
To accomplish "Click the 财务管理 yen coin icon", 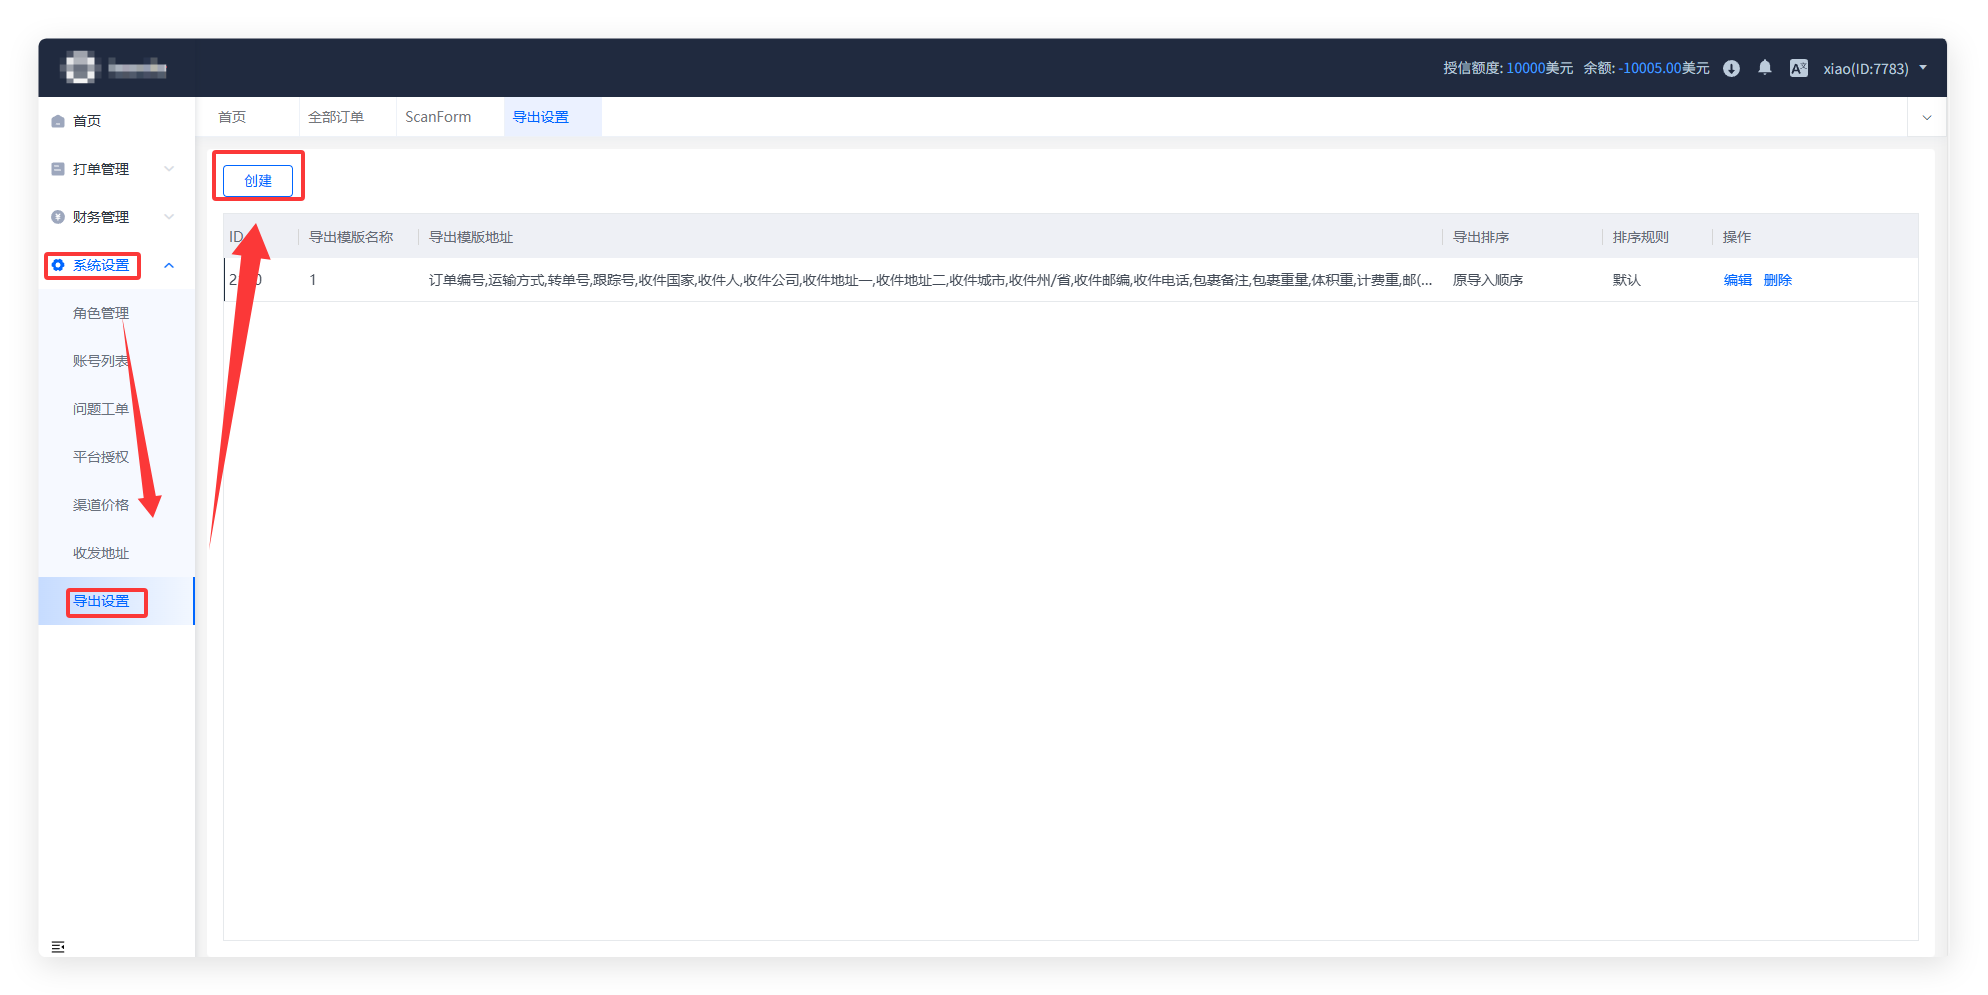I will [58, 217].
